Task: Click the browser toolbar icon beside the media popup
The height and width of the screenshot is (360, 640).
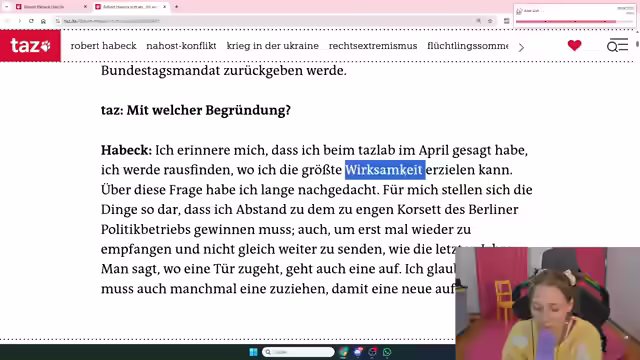Action: pos(507,21)
